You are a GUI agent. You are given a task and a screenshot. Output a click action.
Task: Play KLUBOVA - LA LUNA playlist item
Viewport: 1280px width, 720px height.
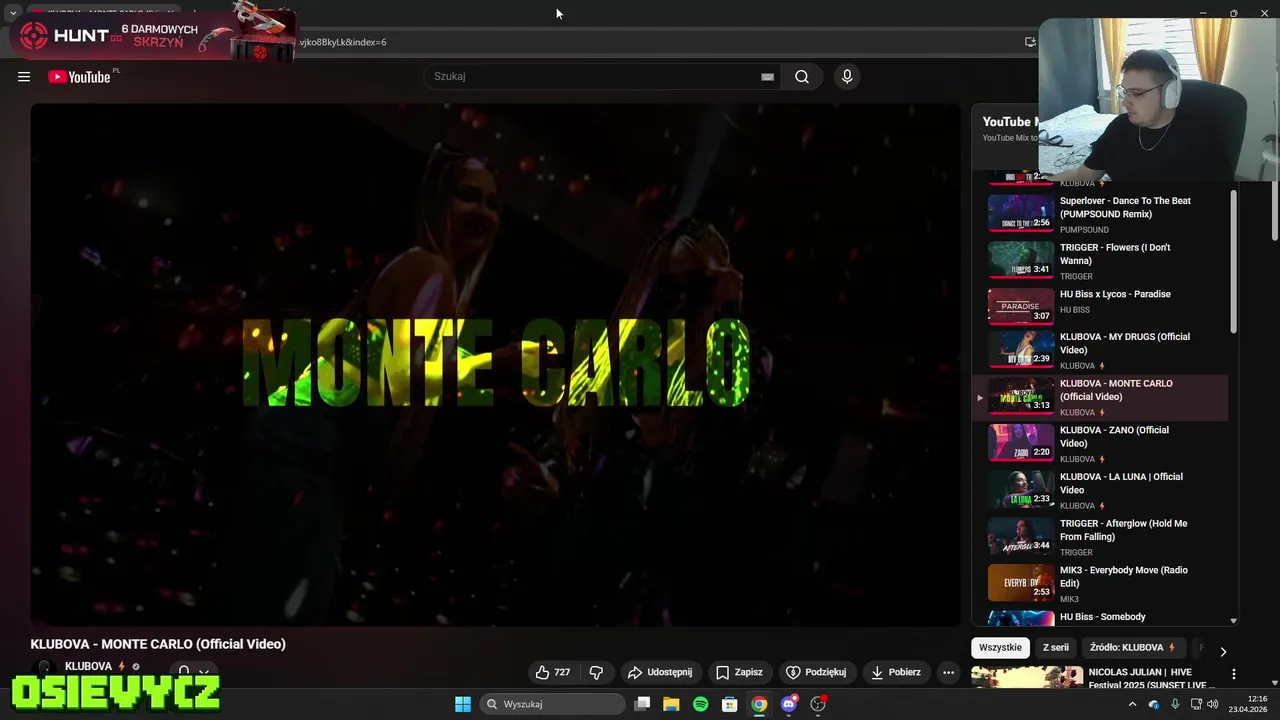(1100, 491)
